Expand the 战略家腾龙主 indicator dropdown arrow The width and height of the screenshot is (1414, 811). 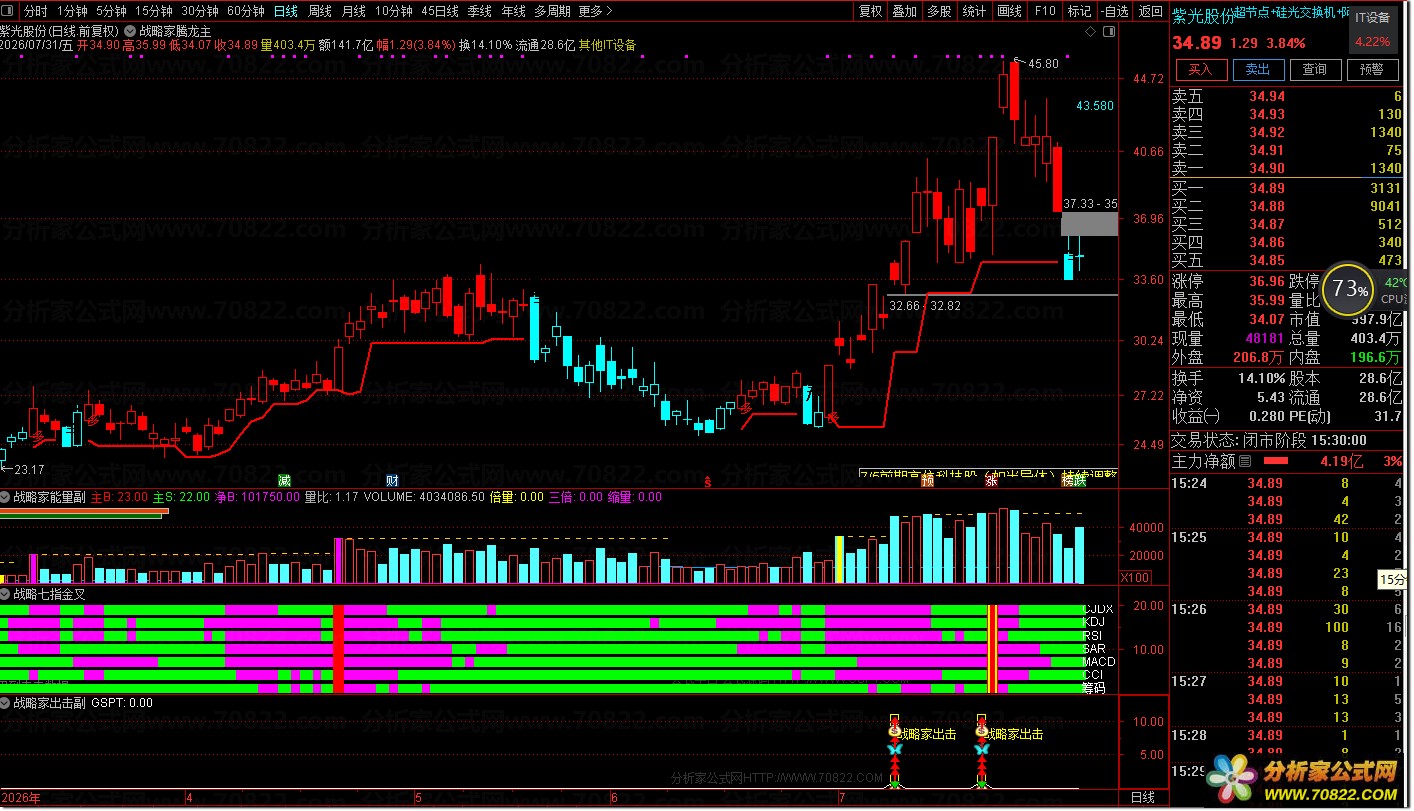click(131, 31)
